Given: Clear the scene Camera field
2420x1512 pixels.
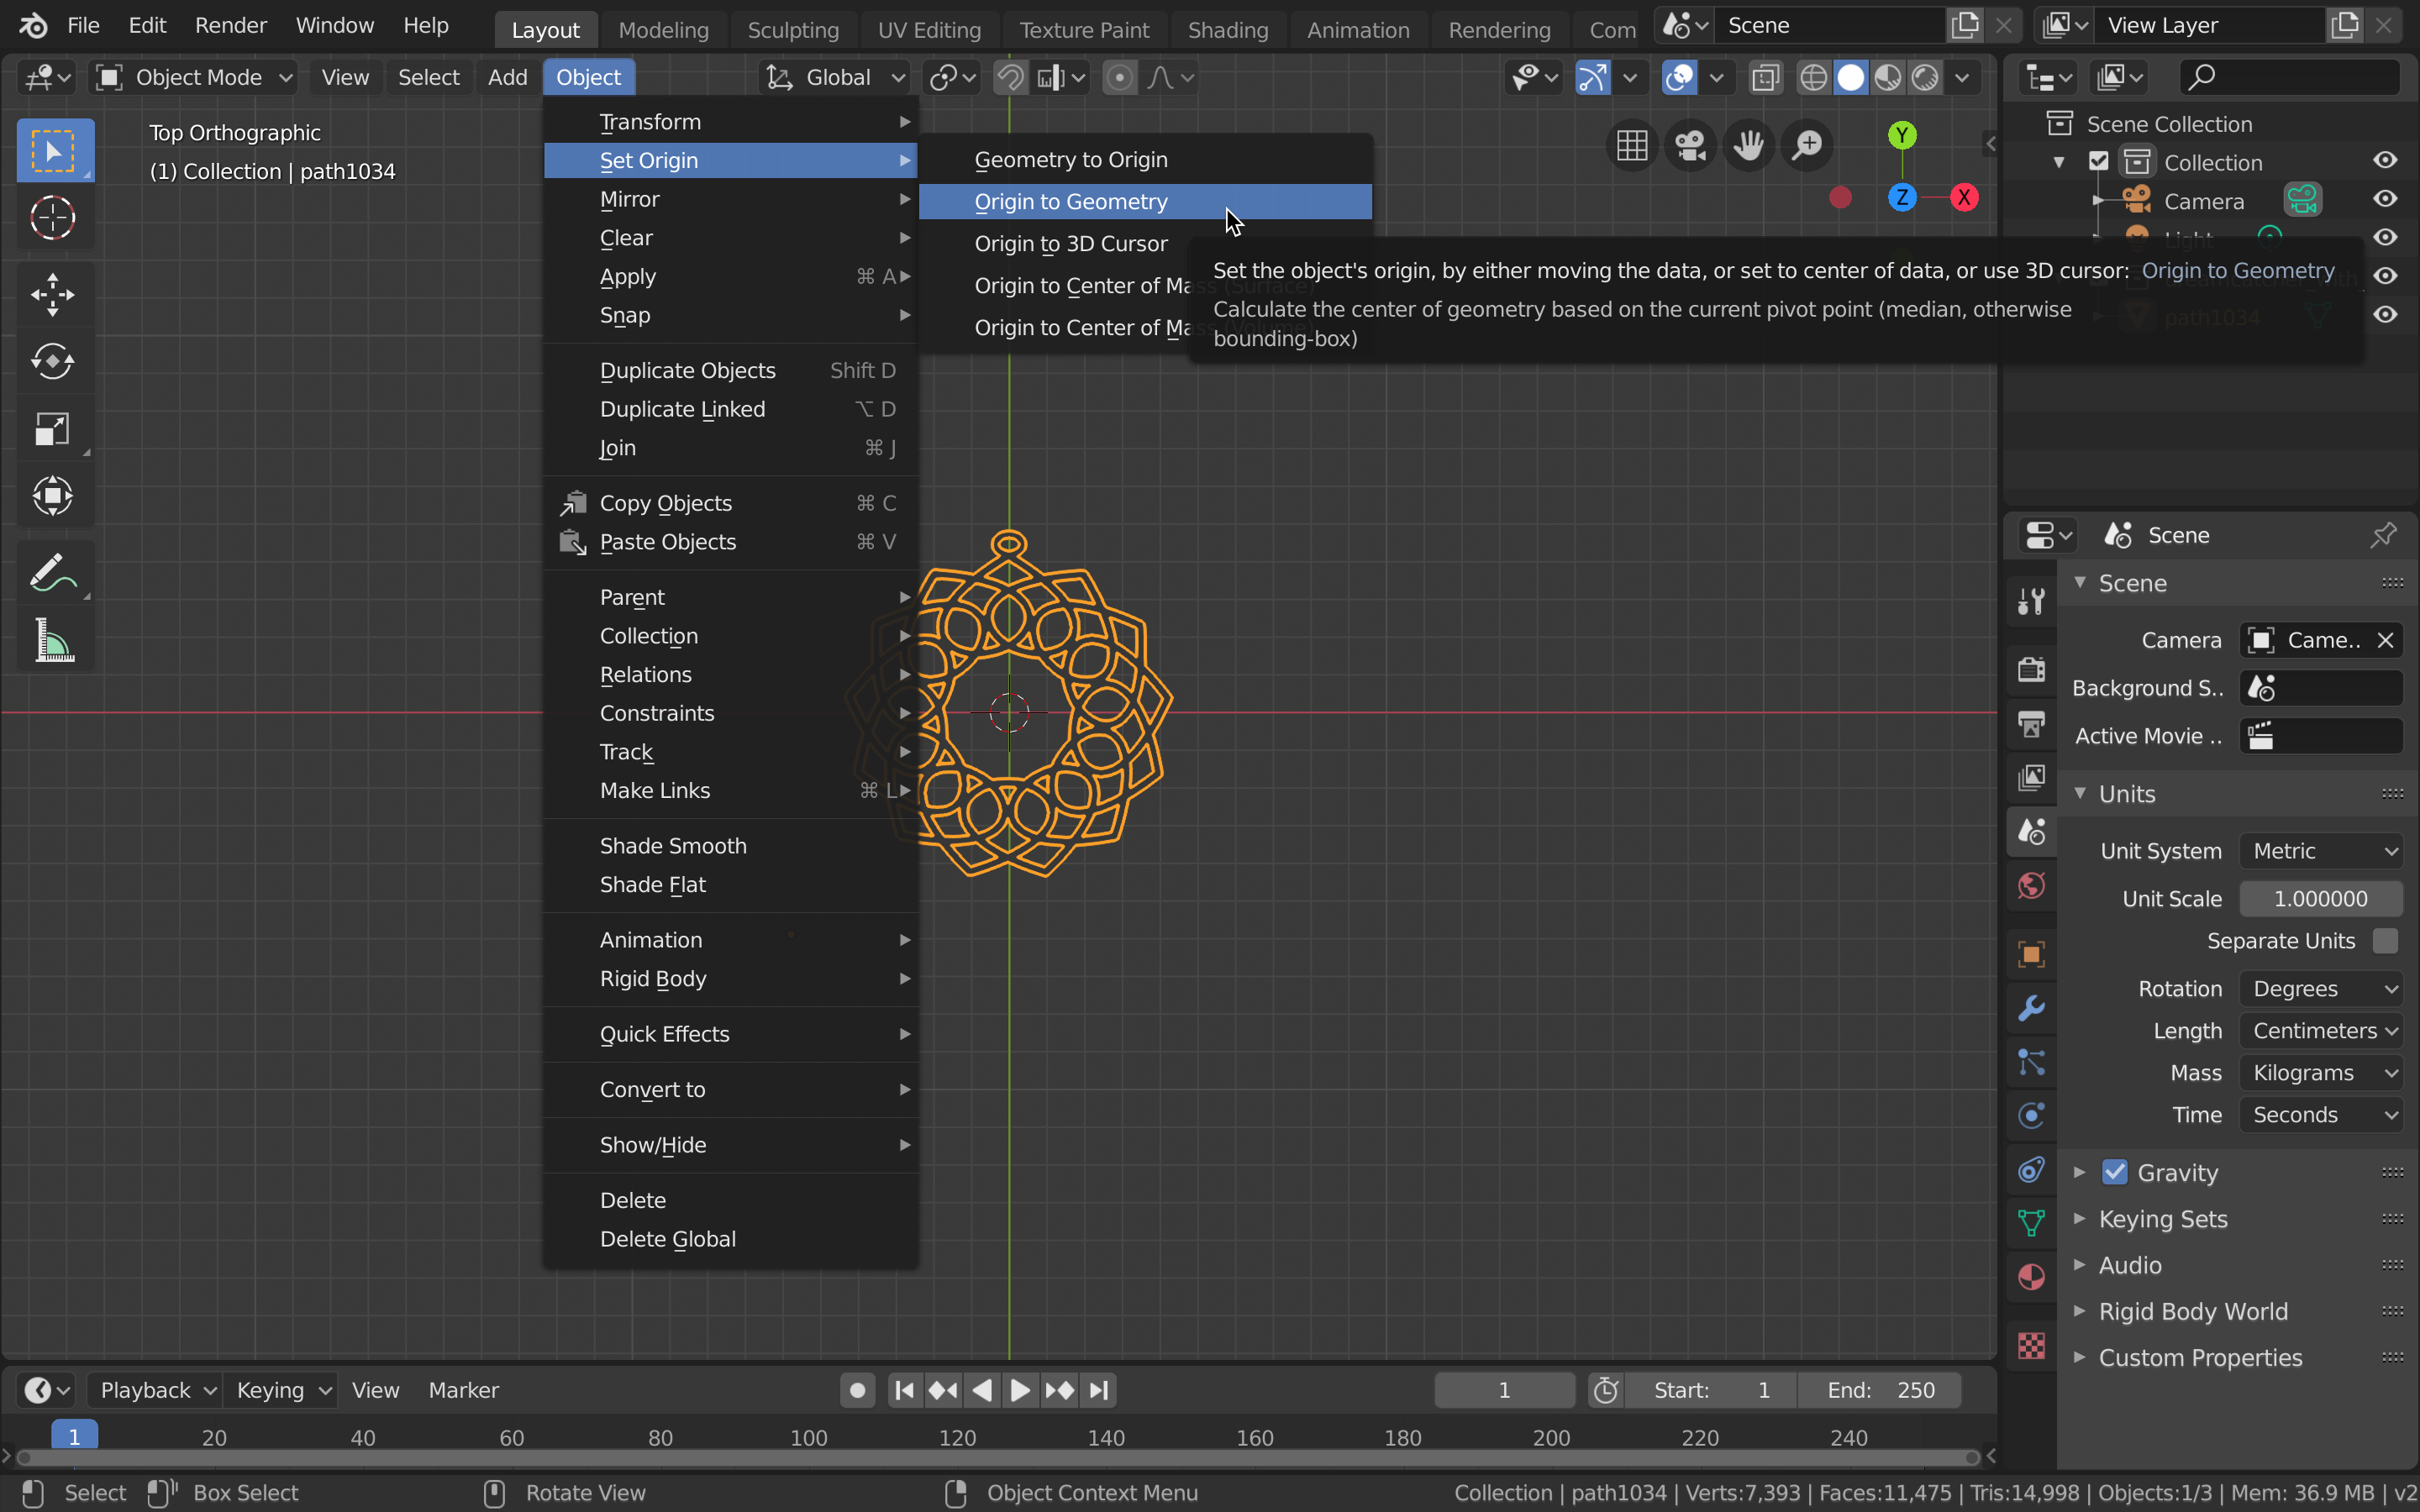Looking at the screenshot, I should (2385, 640).
